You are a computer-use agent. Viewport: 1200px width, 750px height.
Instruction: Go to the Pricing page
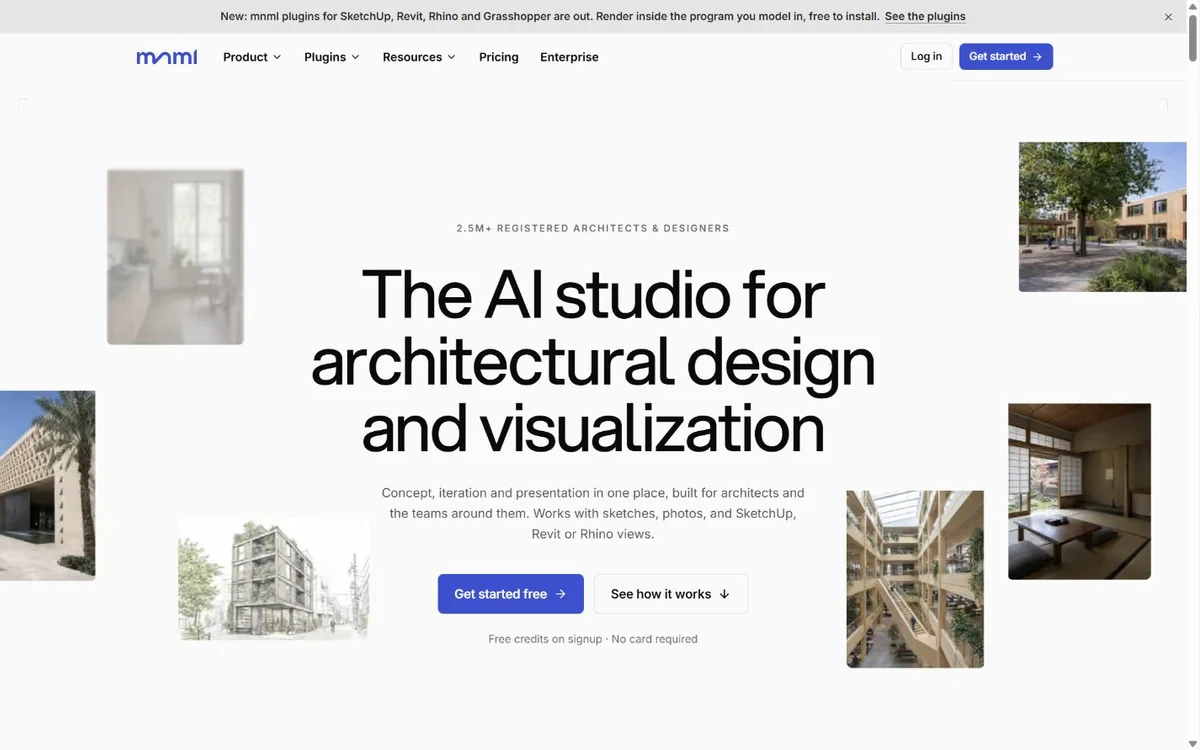click(x=499, y=57)
